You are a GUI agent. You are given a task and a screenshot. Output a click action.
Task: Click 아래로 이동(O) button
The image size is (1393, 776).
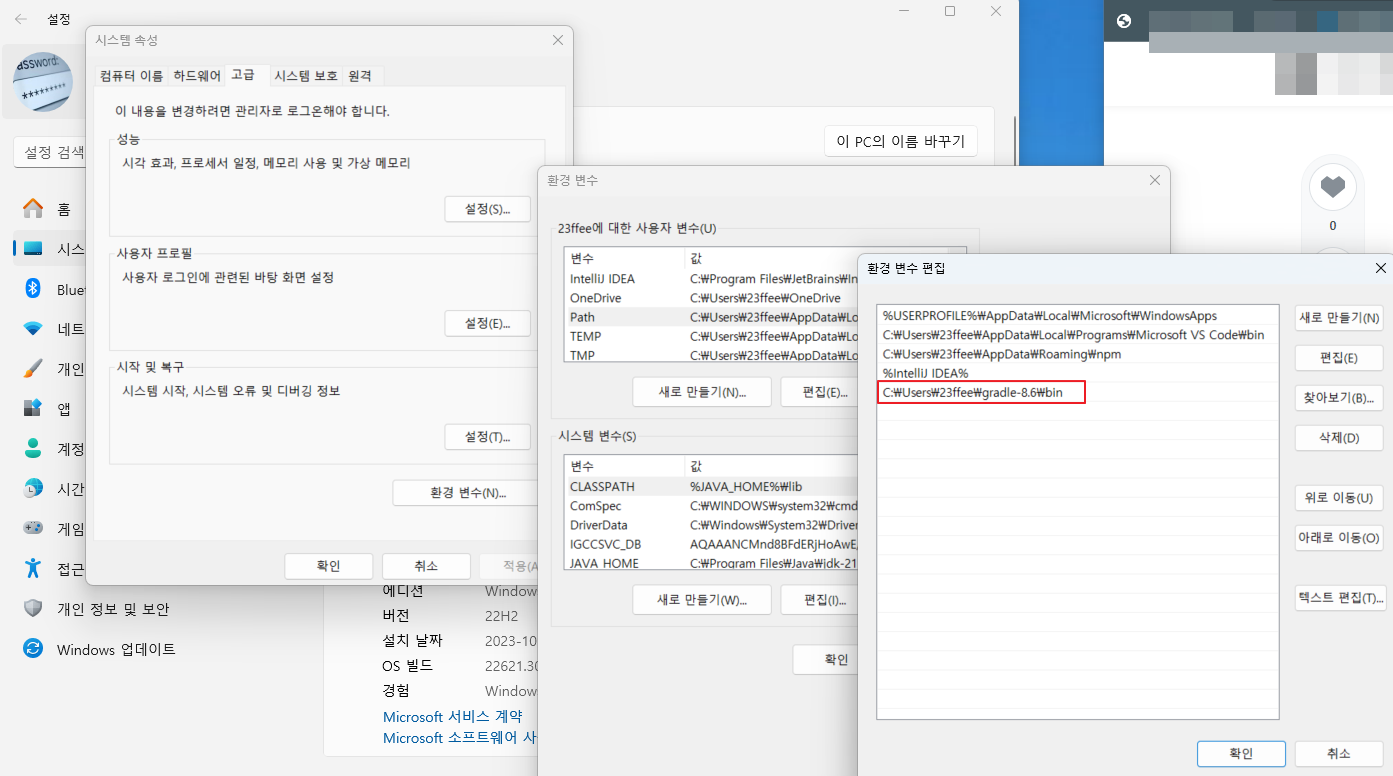1339,538
